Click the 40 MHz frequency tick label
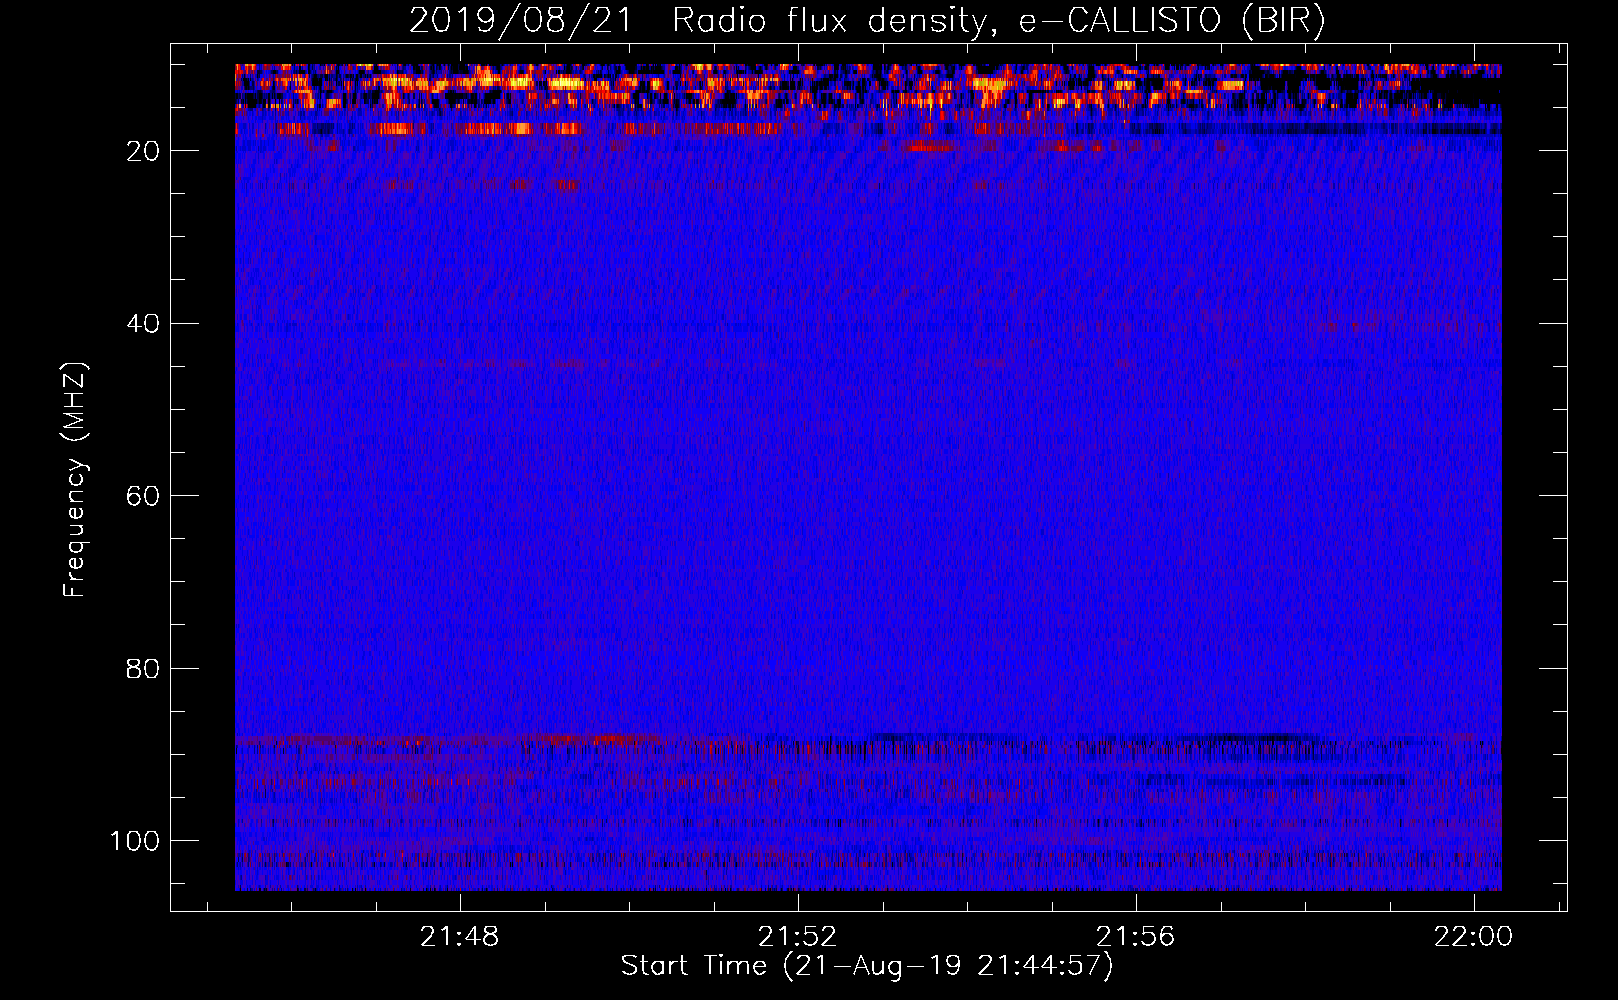This screenshot has width=1618, height=1000. click(x=144, y=324)
